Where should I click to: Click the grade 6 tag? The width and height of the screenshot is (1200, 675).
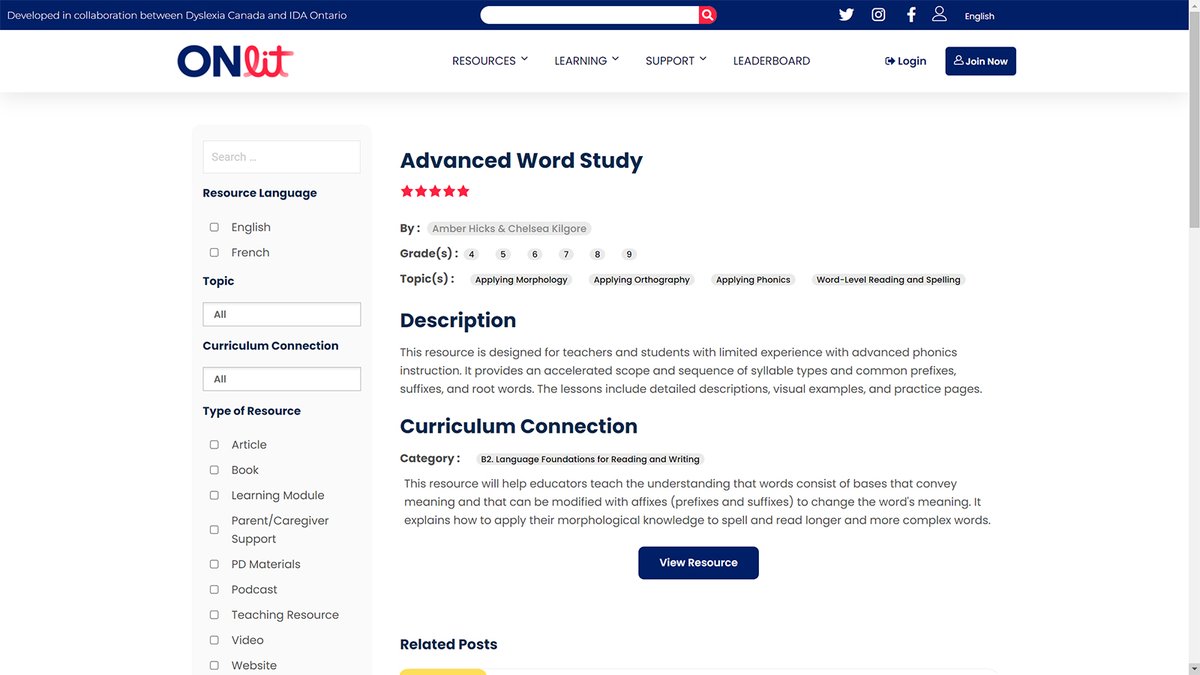click(x=535, y=254)
